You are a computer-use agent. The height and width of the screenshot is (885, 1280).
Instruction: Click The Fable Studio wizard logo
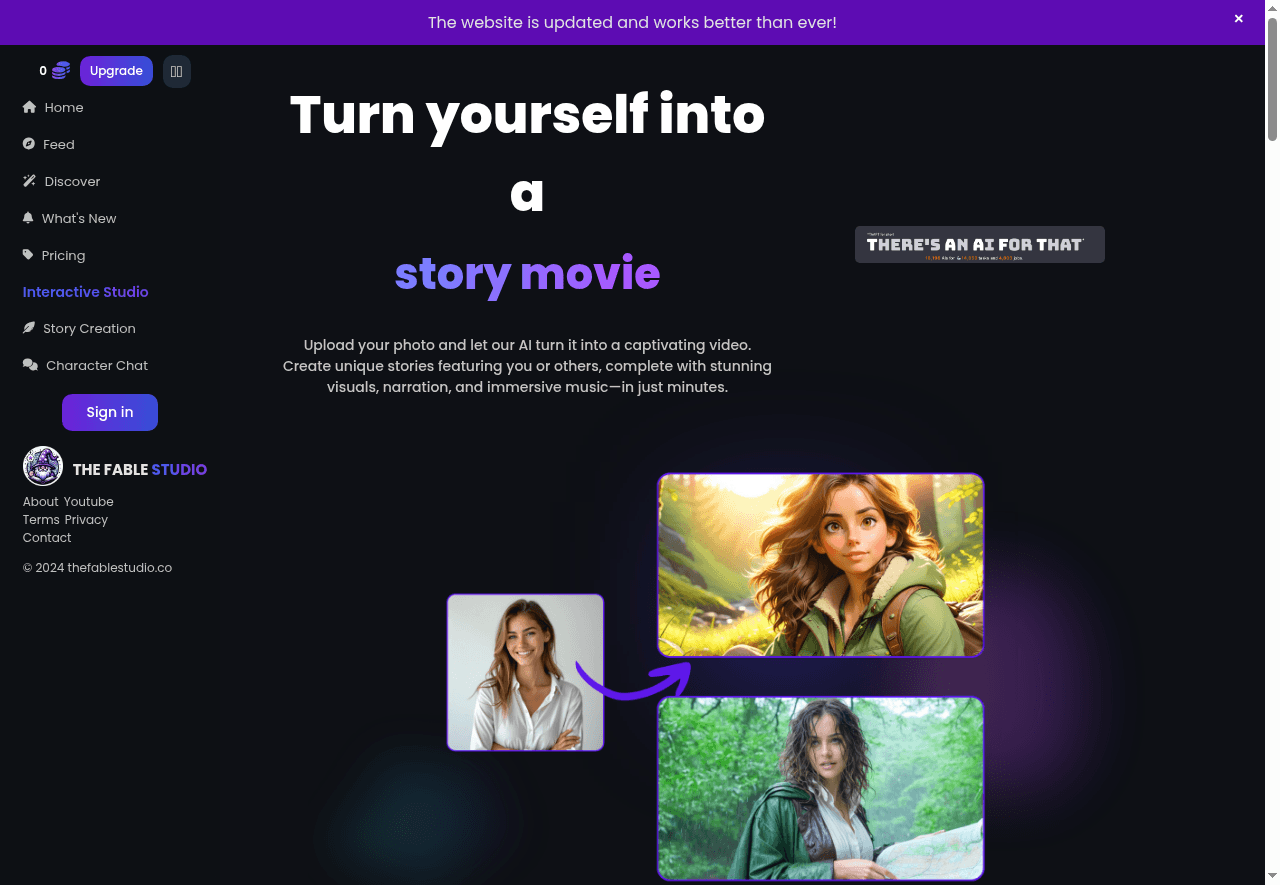[43, 466]
